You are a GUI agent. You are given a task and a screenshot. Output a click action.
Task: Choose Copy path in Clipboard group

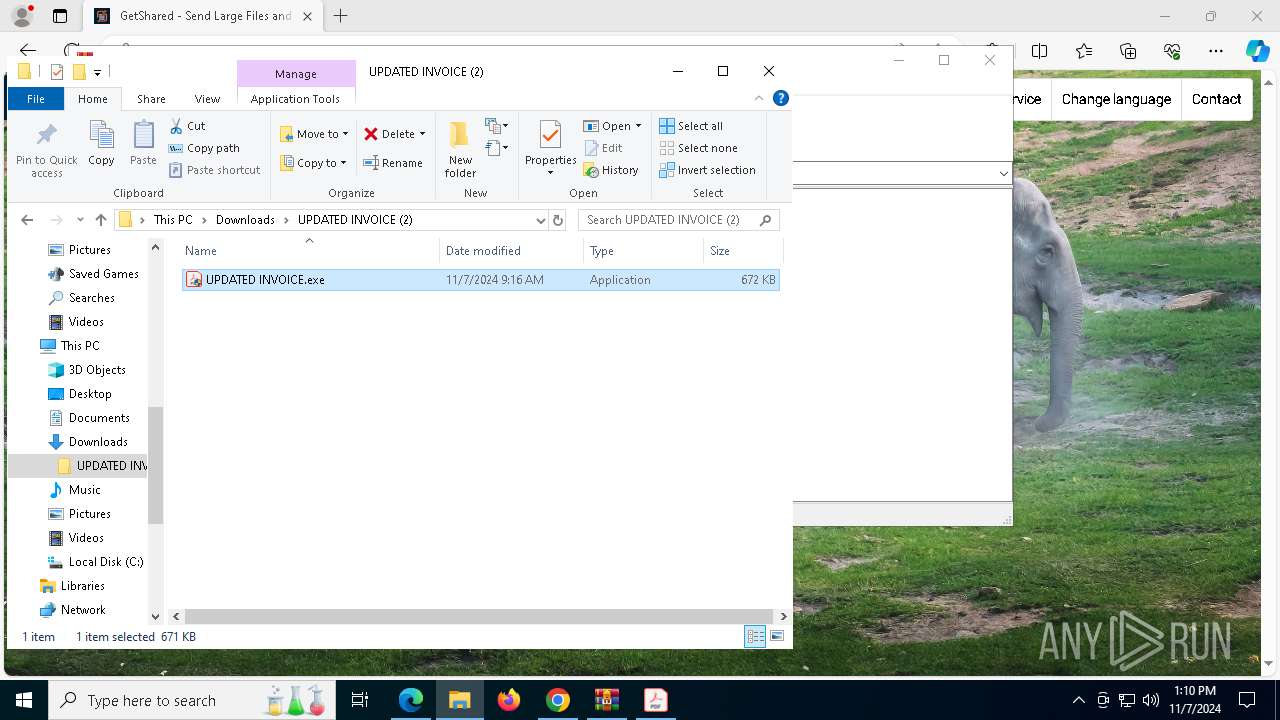[204, 148]
